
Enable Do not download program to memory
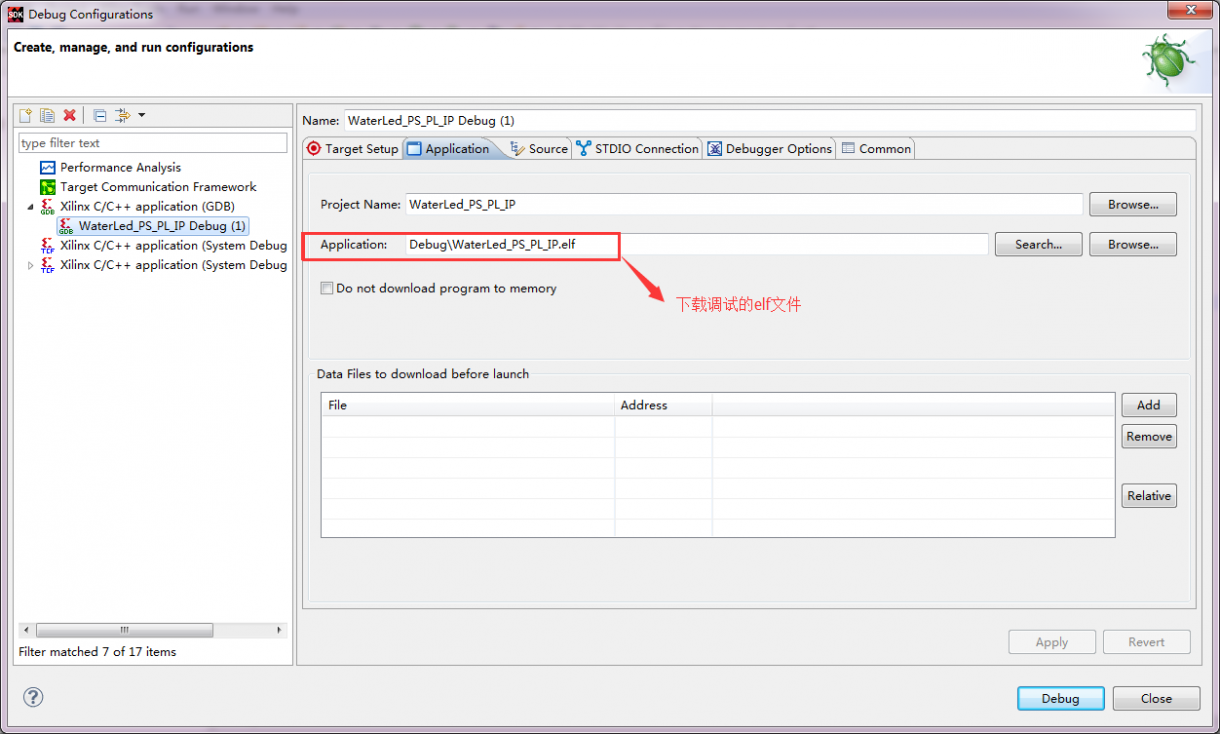tap(326, 288)
